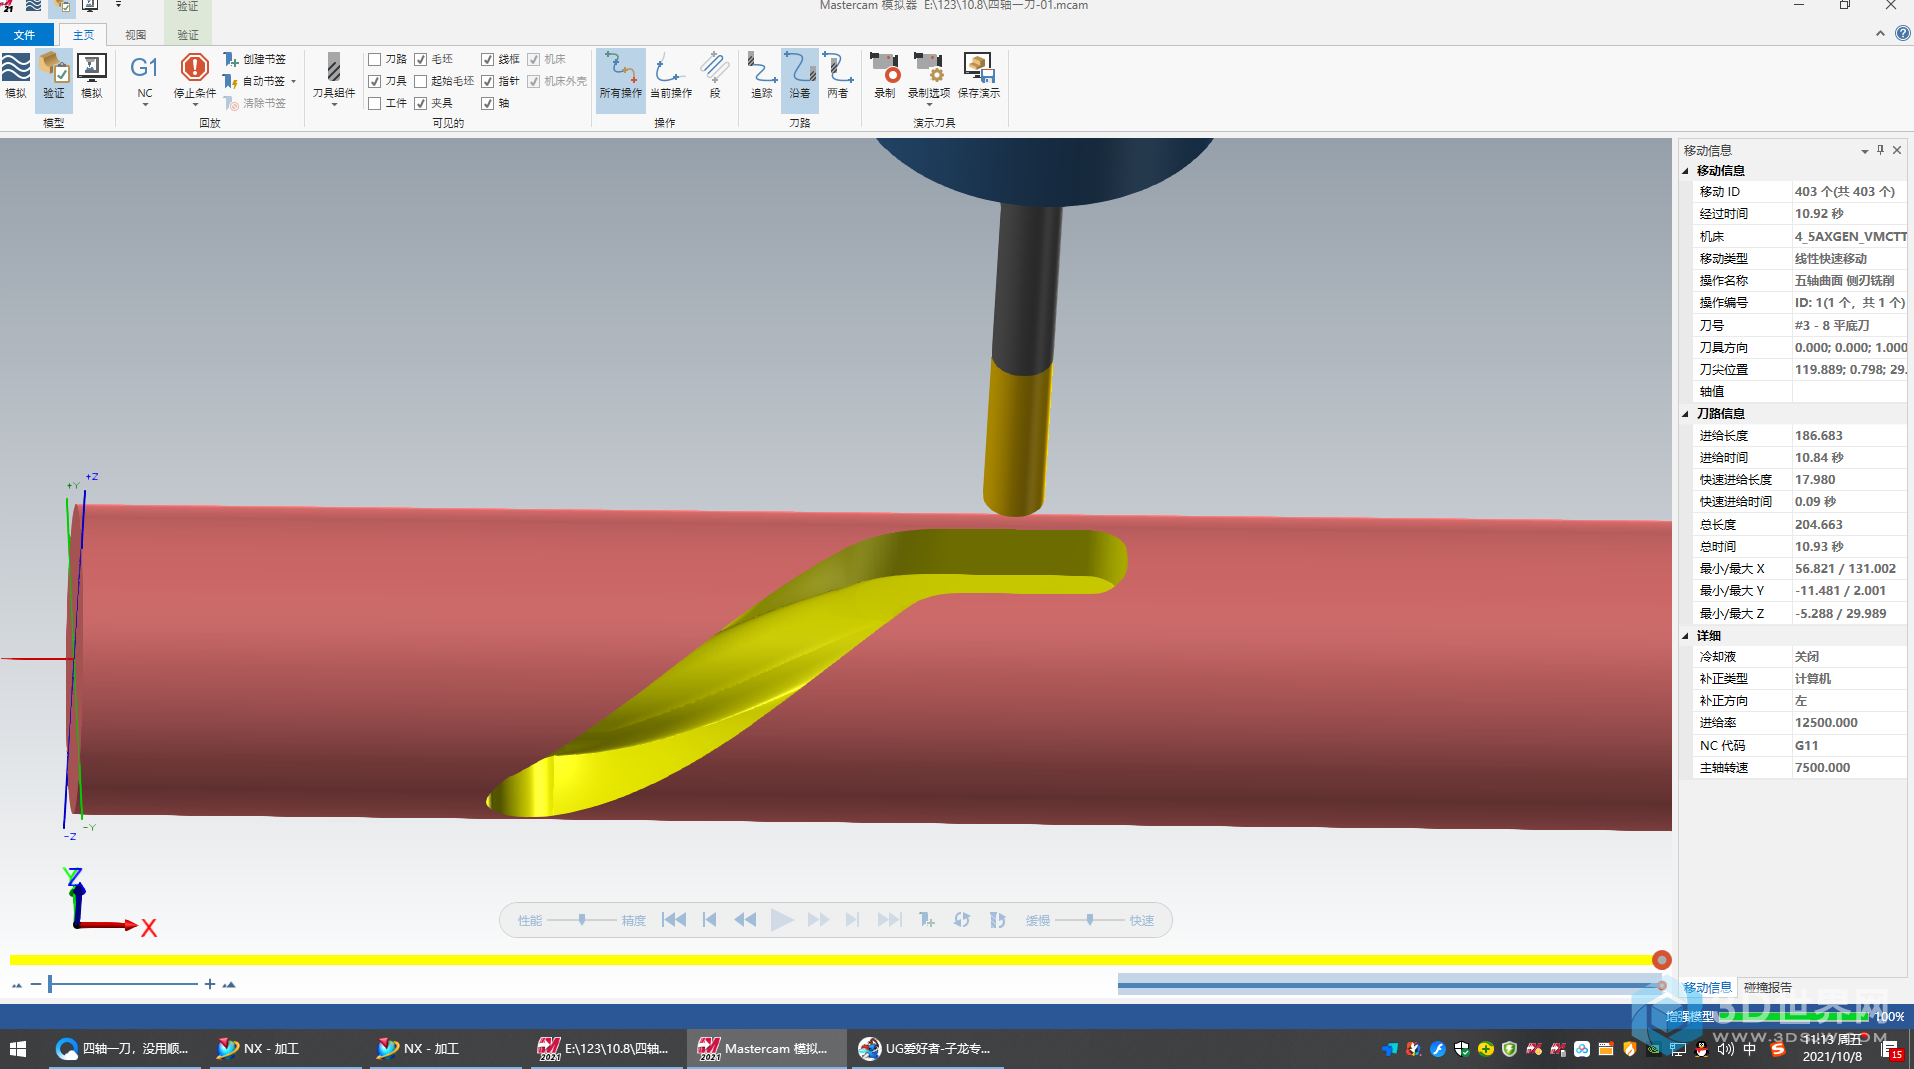
Task: Switch to the 视图 view tab
Action: (136, 35)
